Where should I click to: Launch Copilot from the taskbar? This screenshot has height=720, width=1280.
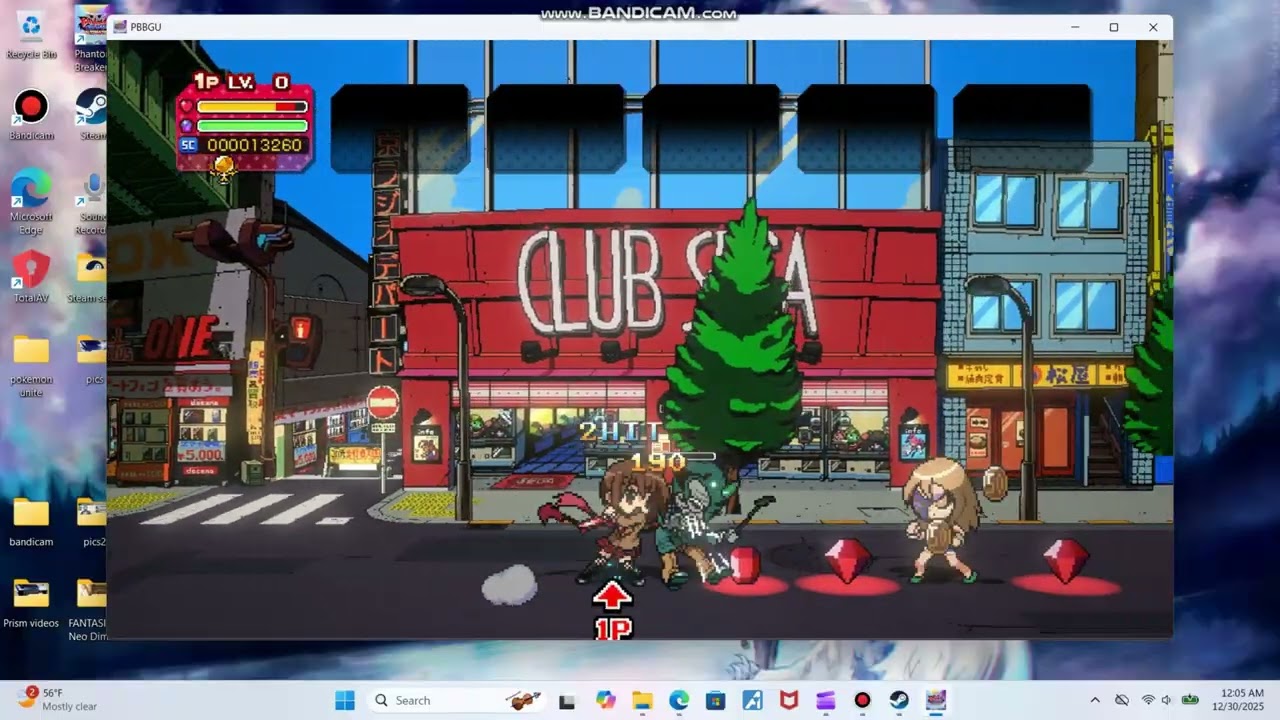[x=605, y=700]
